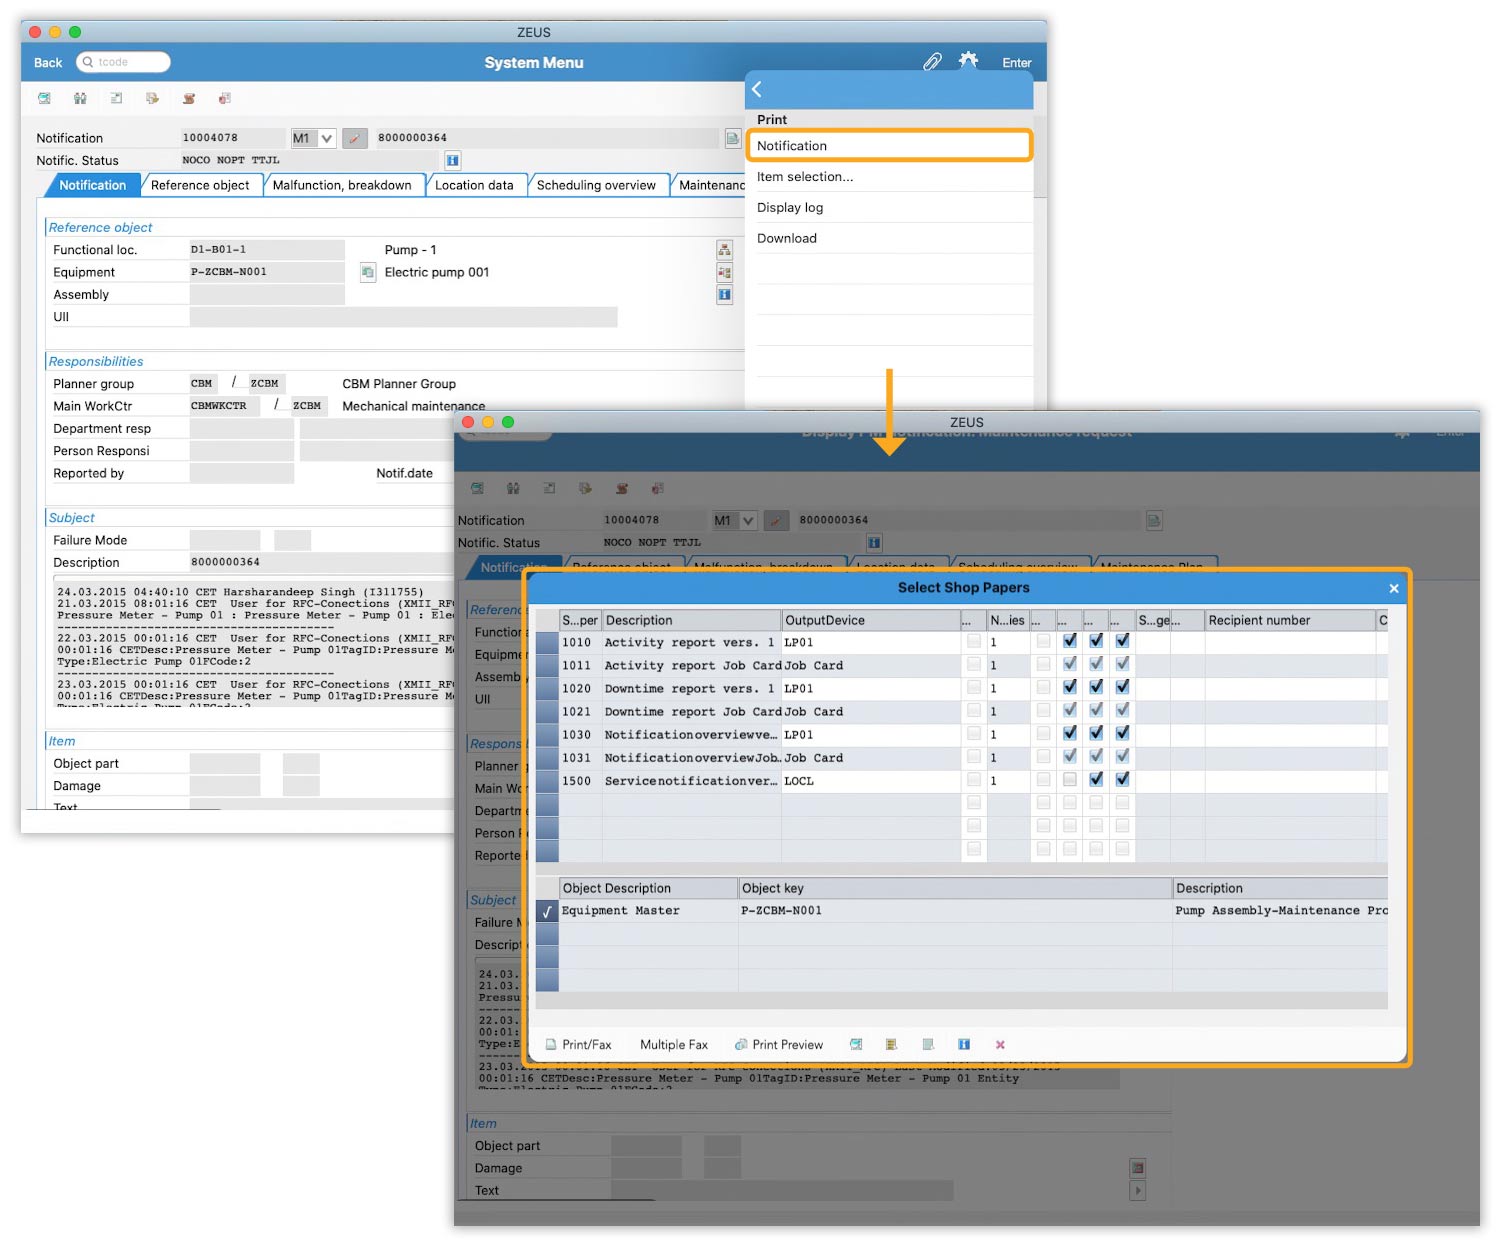Open the Location data tab
This screenshot has height=1246, width=1500.
click(474, 185)
